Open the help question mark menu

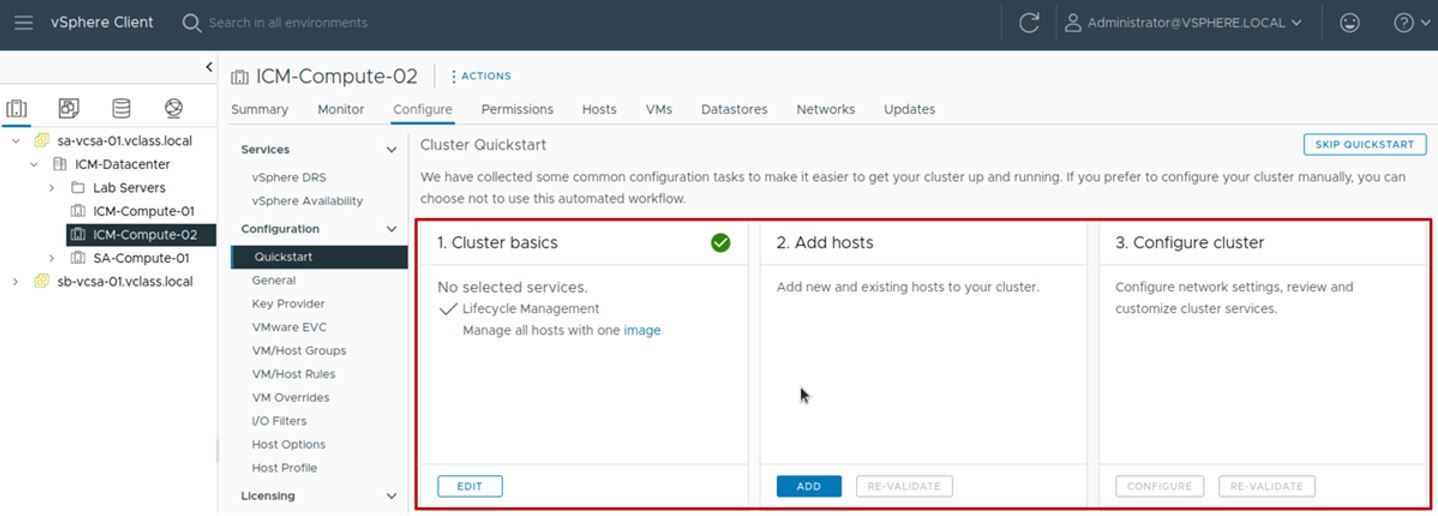pyautogui.click(x=1410, y=22)
